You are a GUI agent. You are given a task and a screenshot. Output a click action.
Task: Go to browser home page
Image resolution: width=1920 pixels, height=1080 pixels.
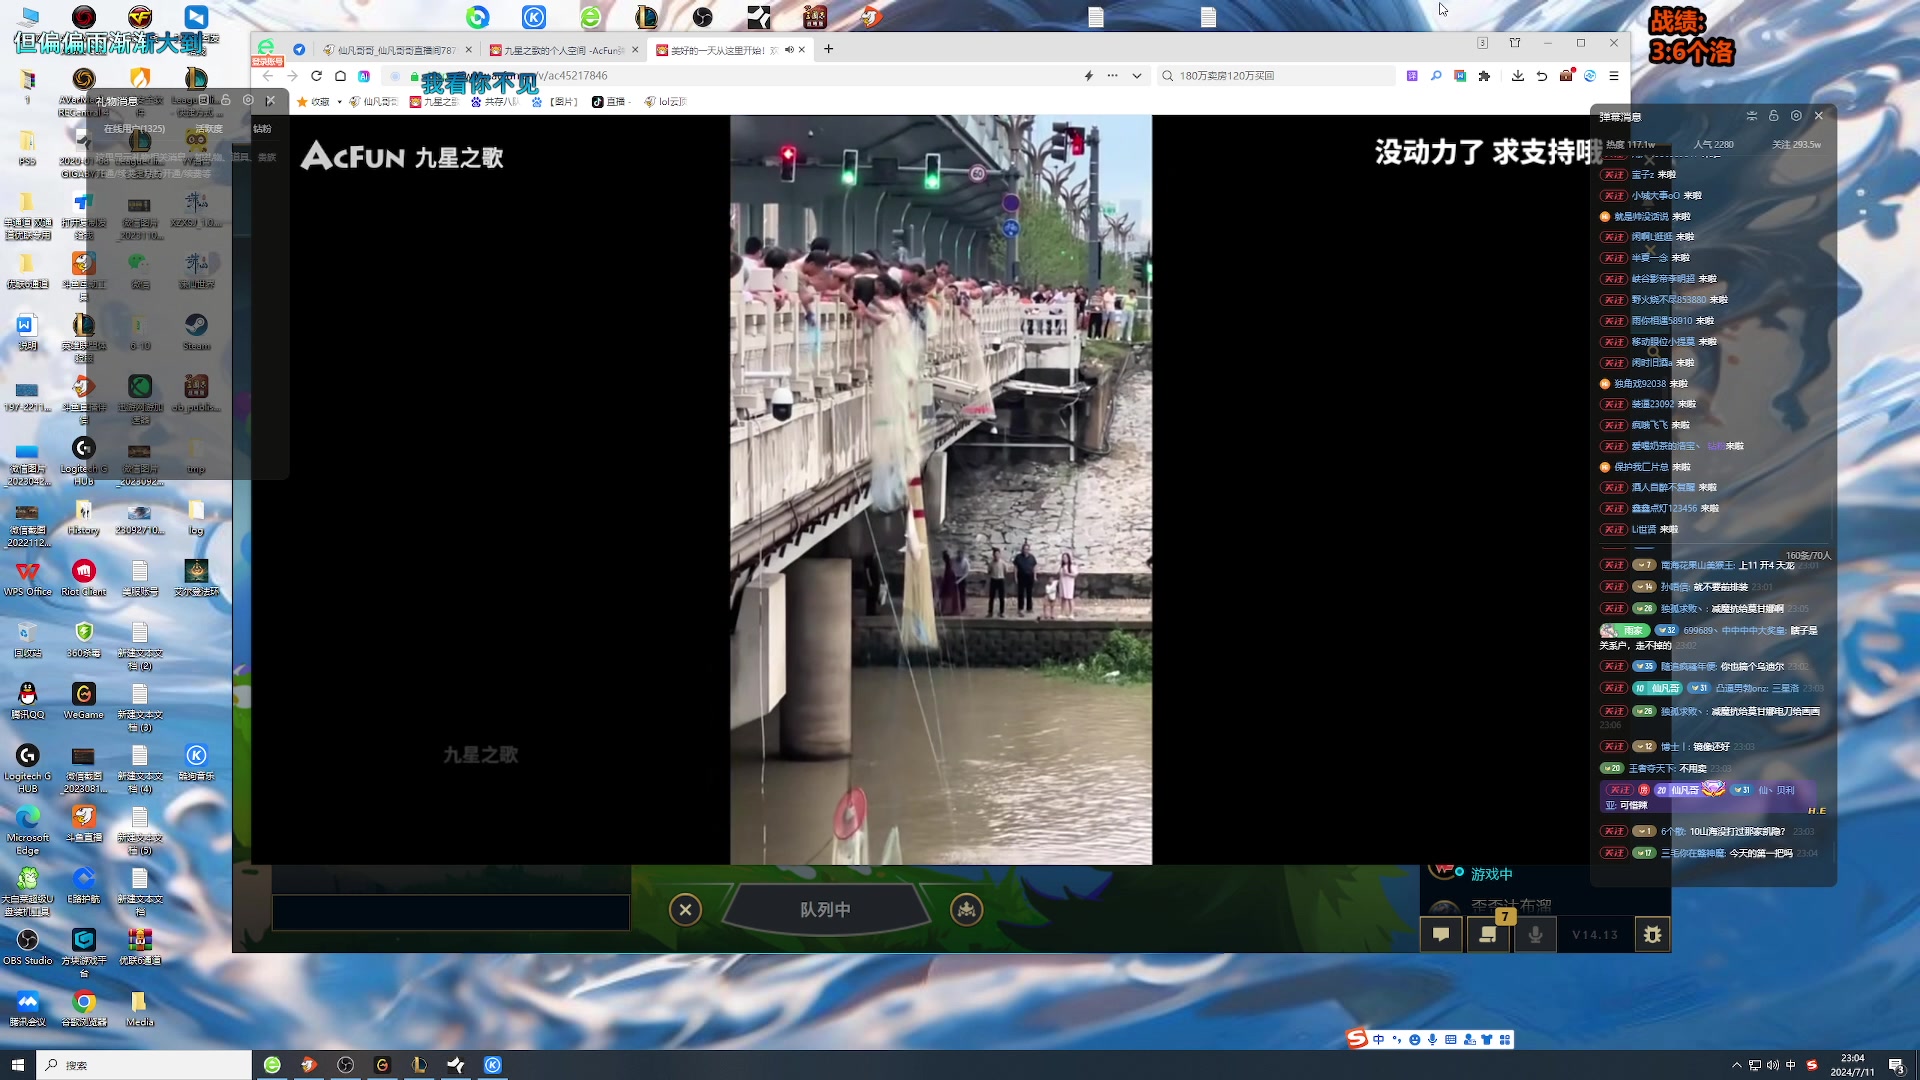click(340, 76)
